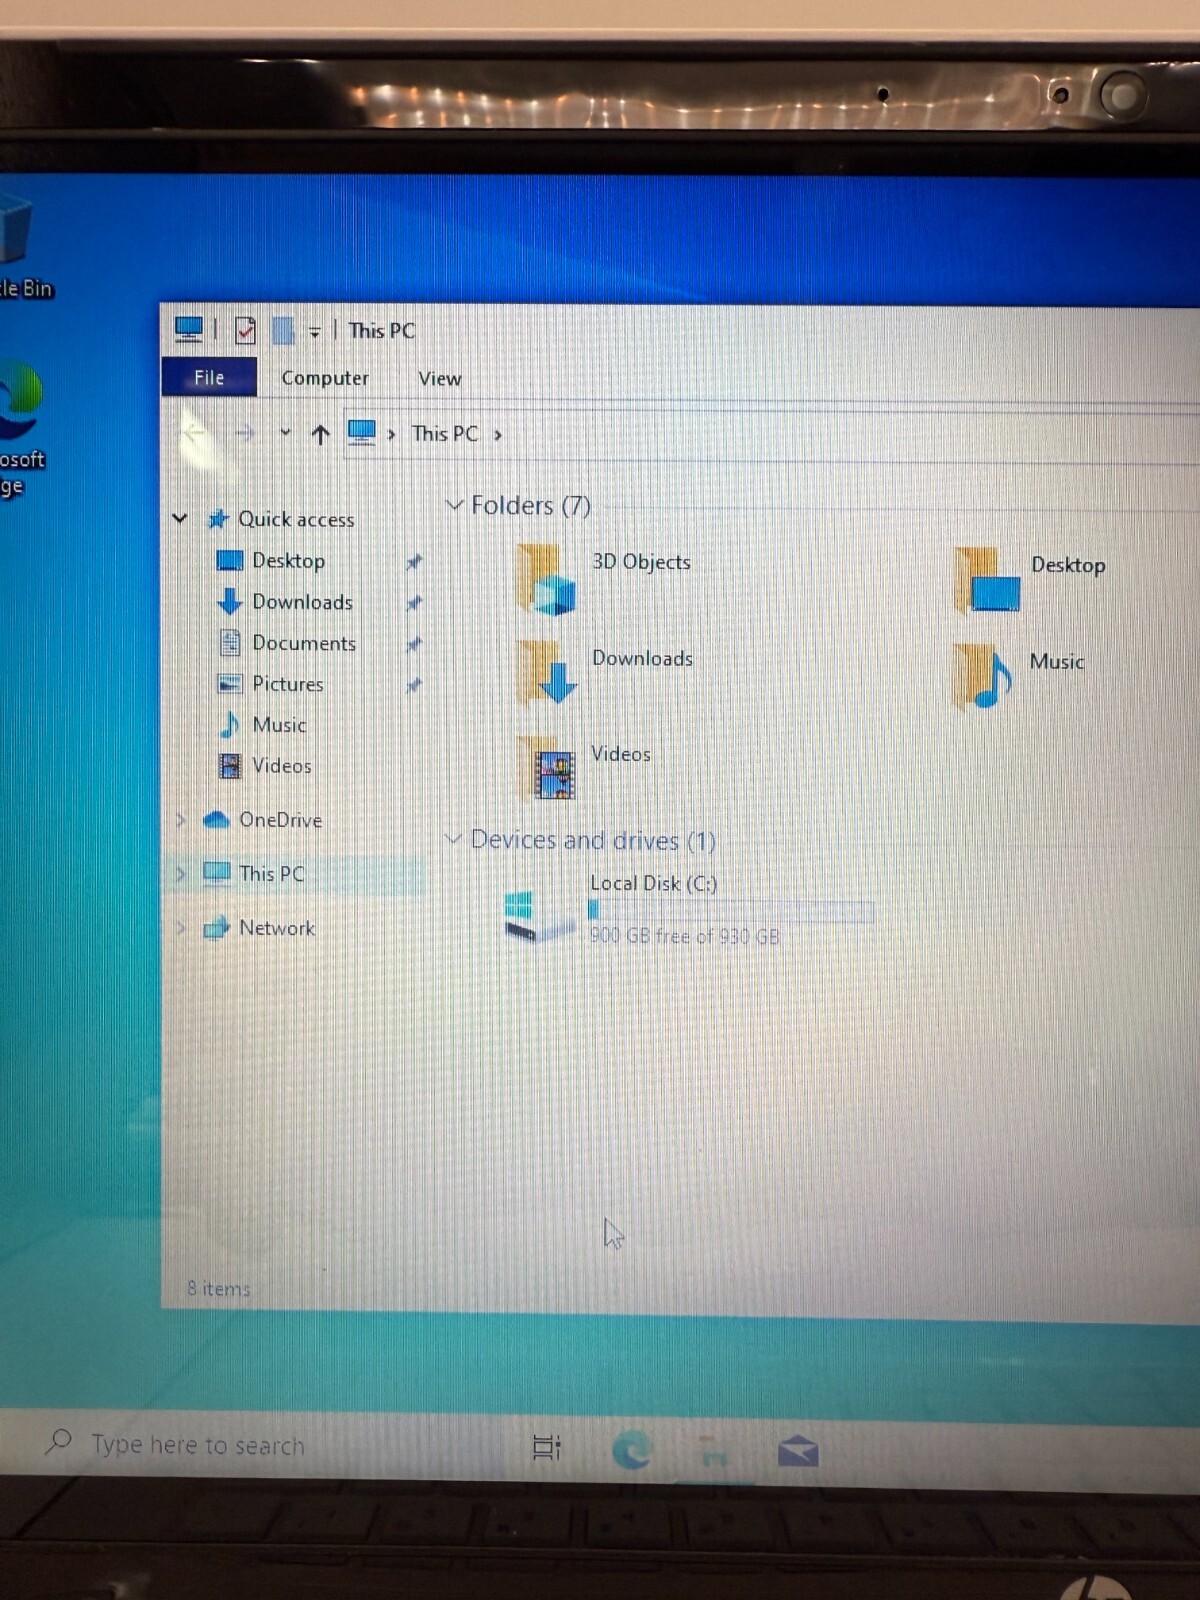Go back with the Back arrow
1200x1600 pixels.
tap(194, 432)
